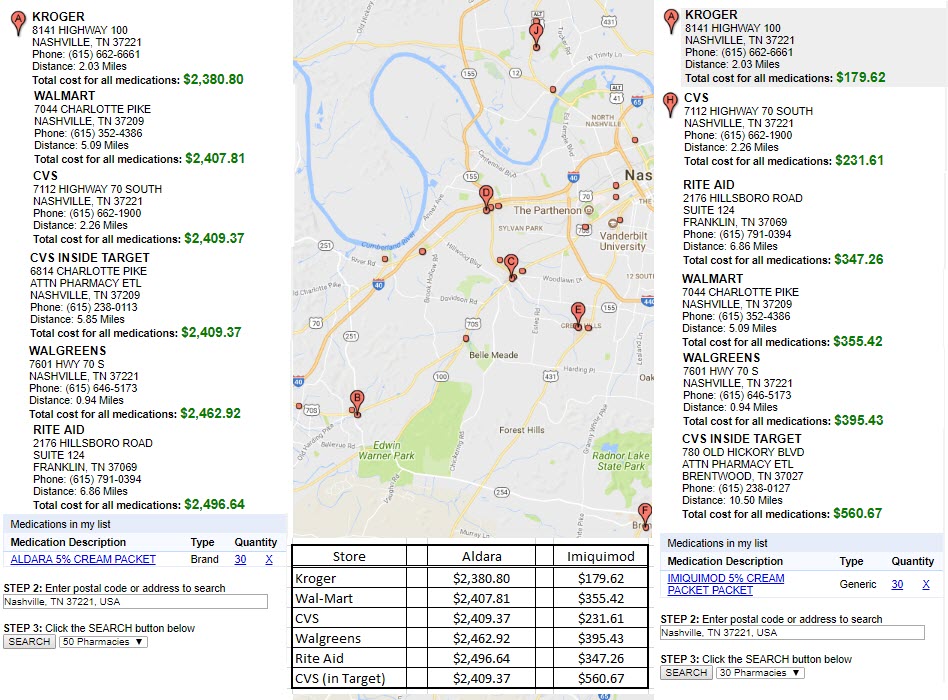
Task: Click the "Radnor Lake State Park" label on the map
Action: (x=620, y=461)
